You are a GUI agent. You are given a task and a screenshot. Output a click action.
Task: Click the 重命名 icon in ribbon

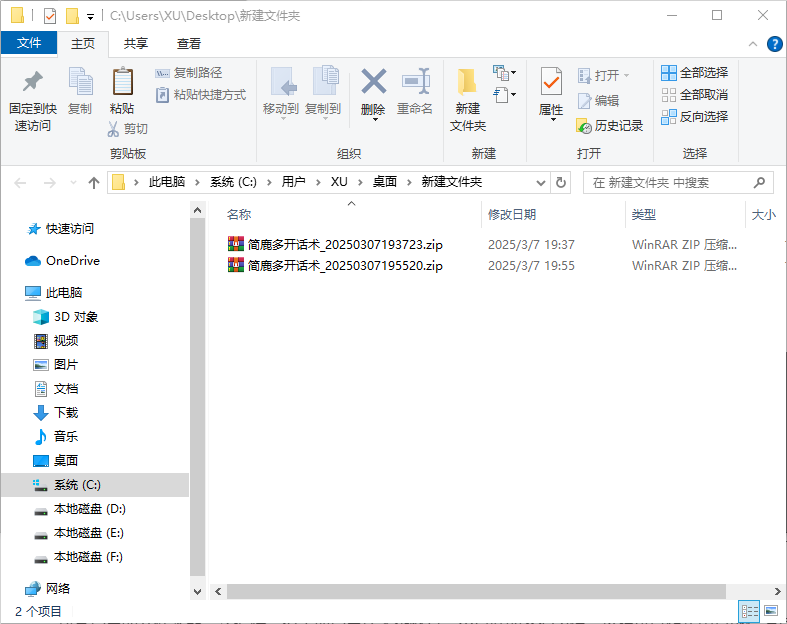[x=415, y=82]
